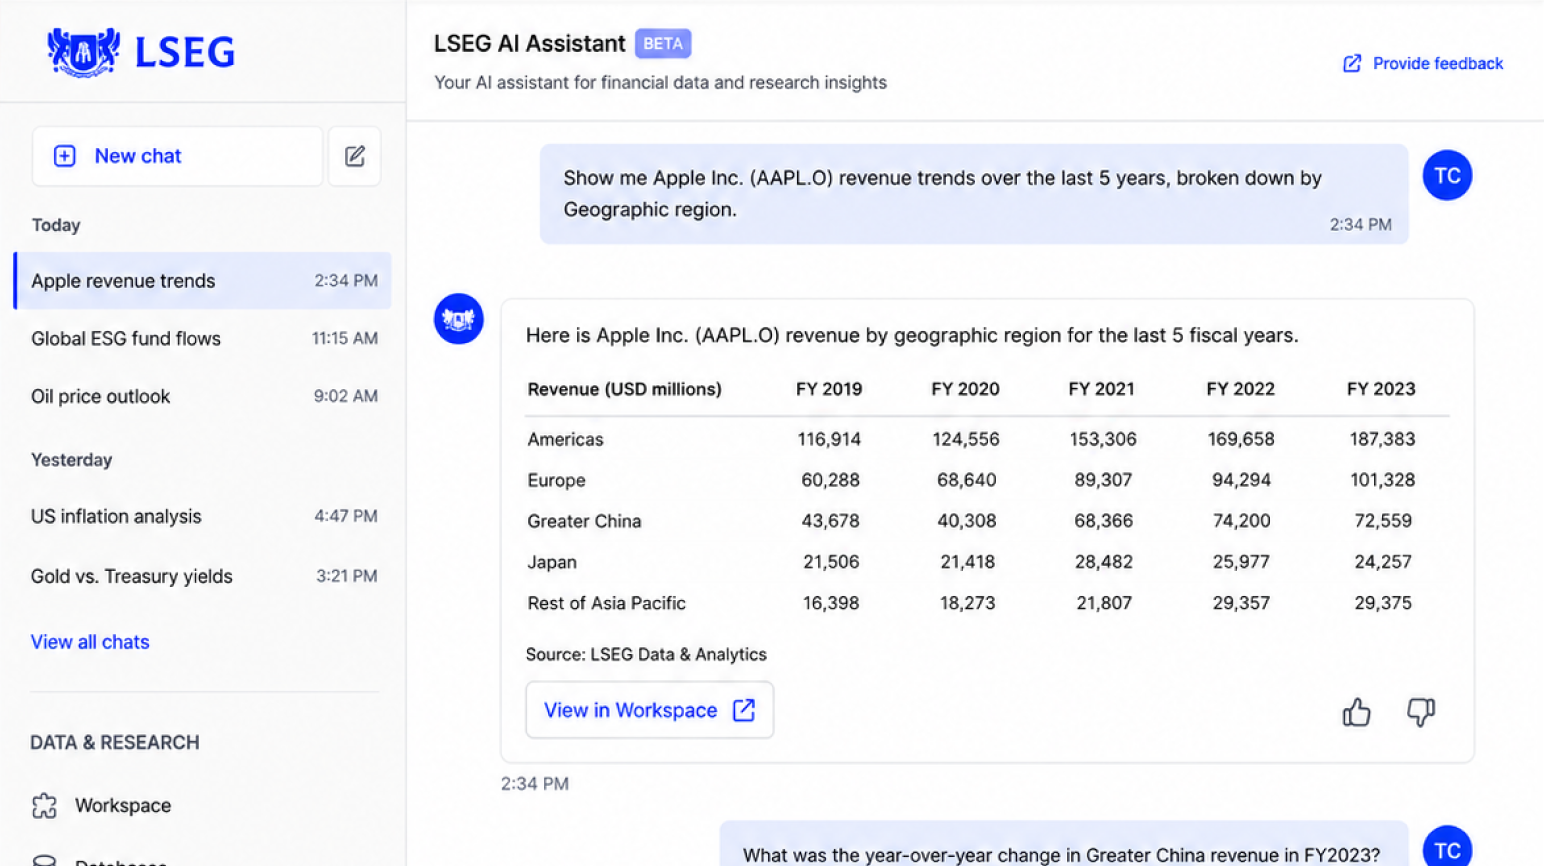Click the Greater China year-over-year question message

point(1063,845)
